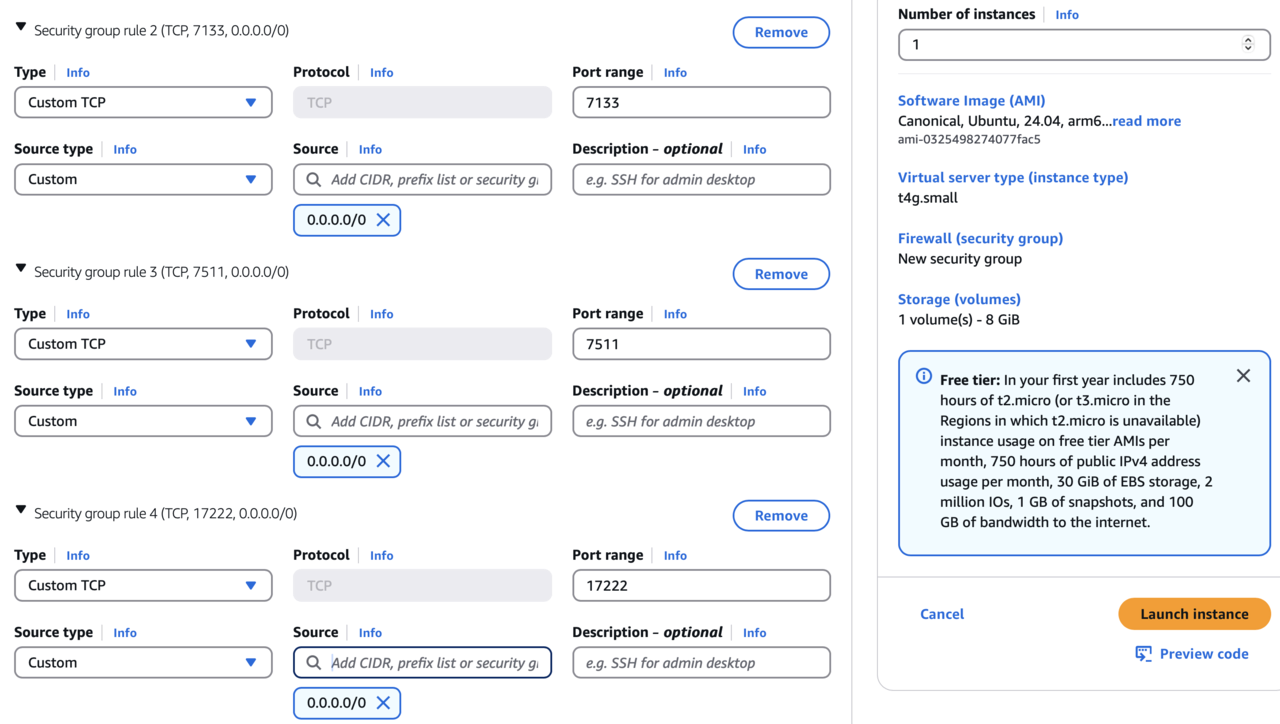Collapse Security group rule 4
The height and width of the screenshot is (724, 1280).
pos(21,511)
